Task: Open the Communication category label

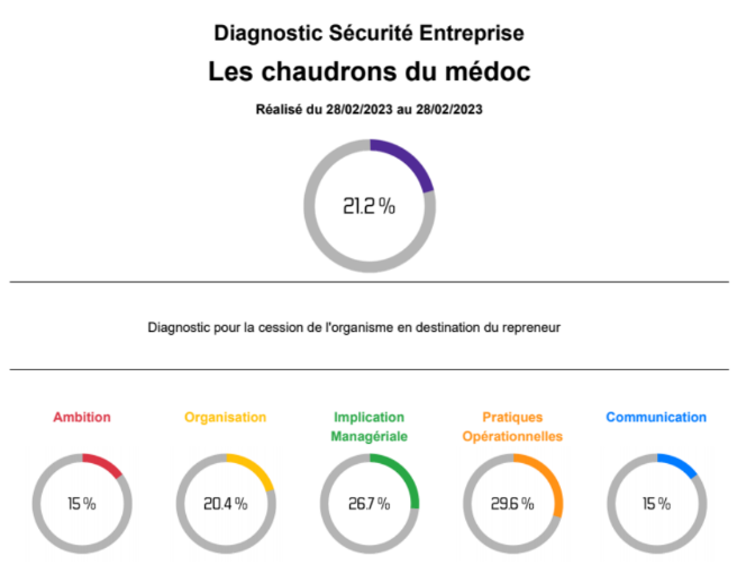Action: 656,417
